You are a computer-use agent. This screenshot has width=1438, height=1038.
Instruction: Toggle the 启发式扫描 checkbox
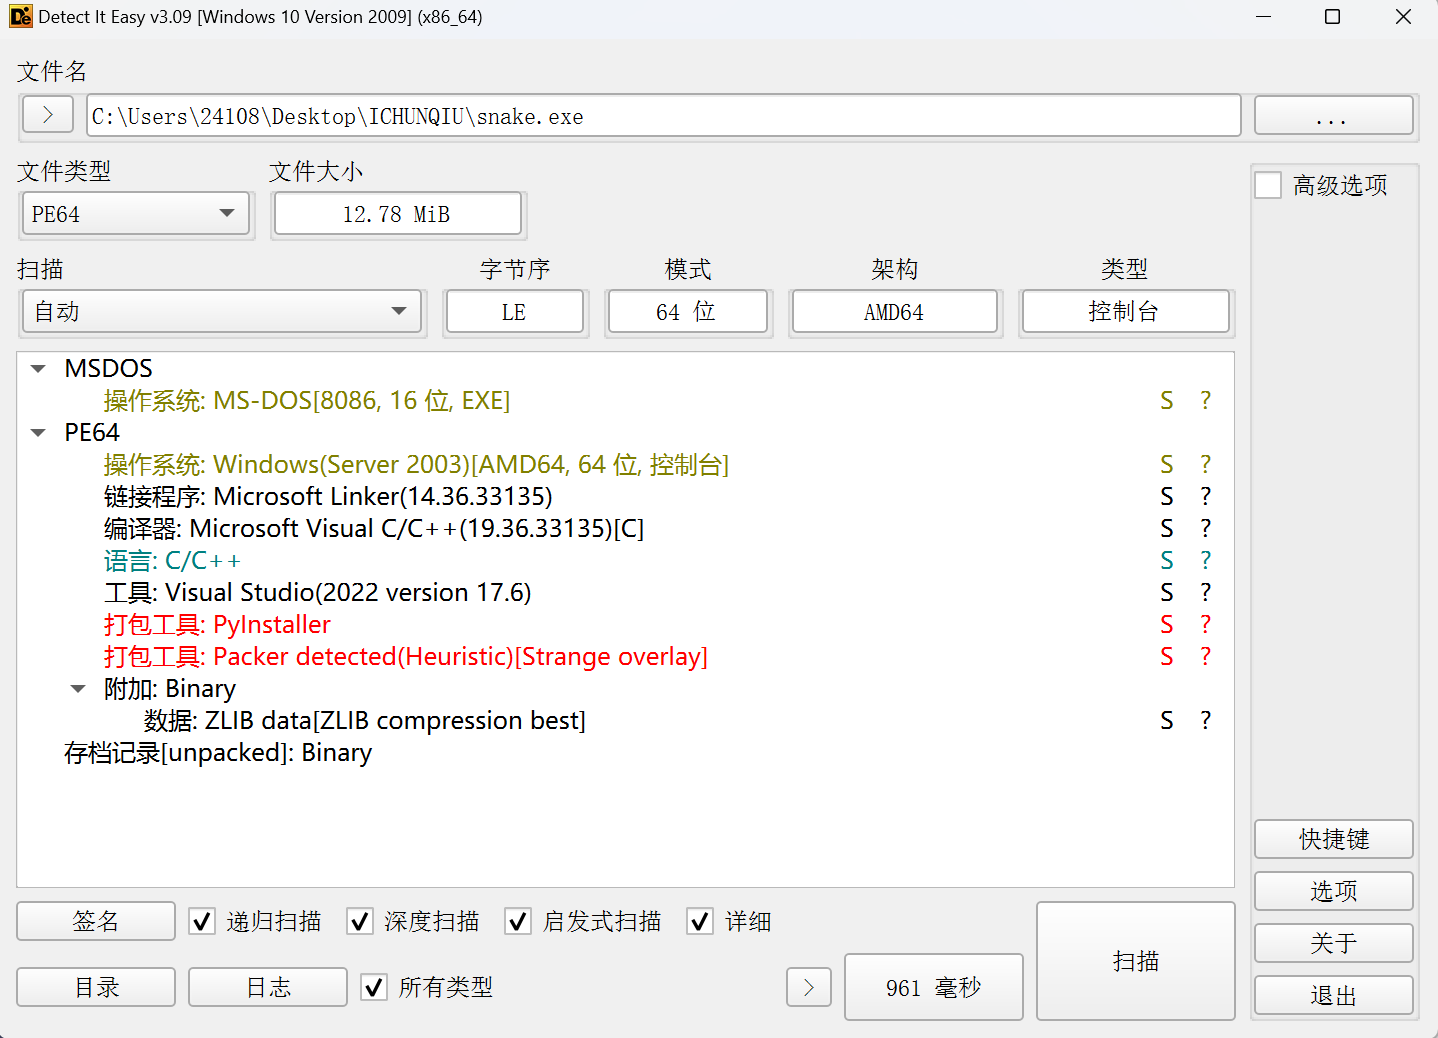click(518, 922)
